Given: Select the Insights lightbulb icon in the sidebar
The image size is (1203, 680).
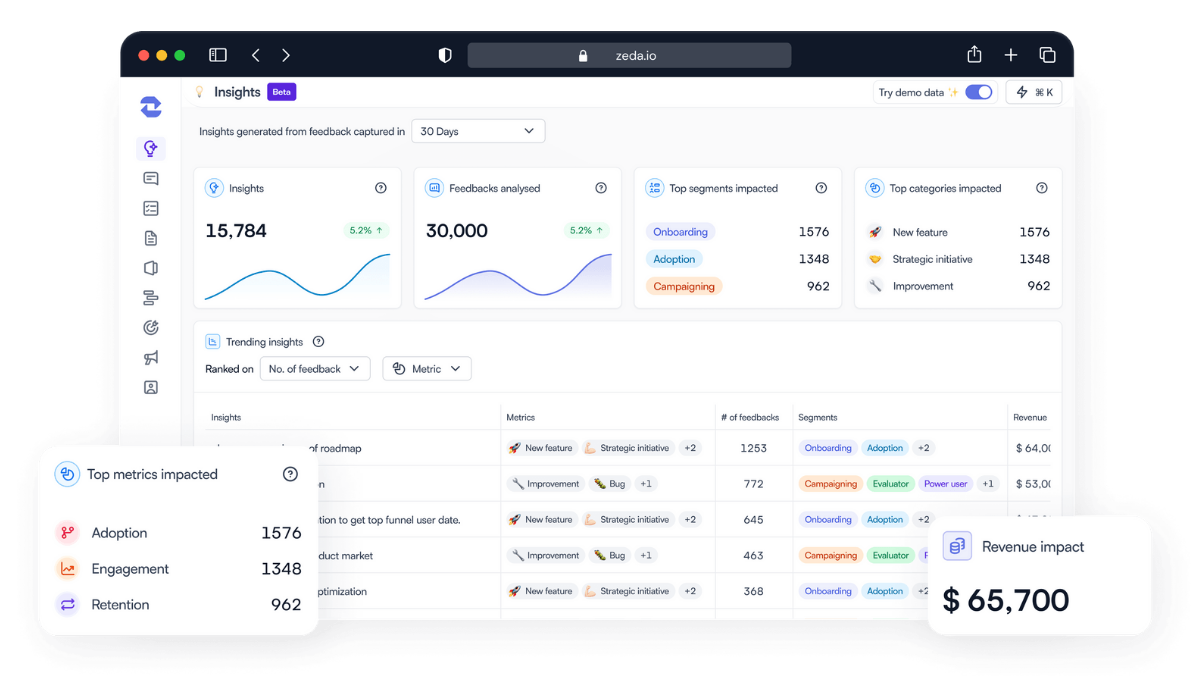Looking at the screenshot, I should (151, 148).
